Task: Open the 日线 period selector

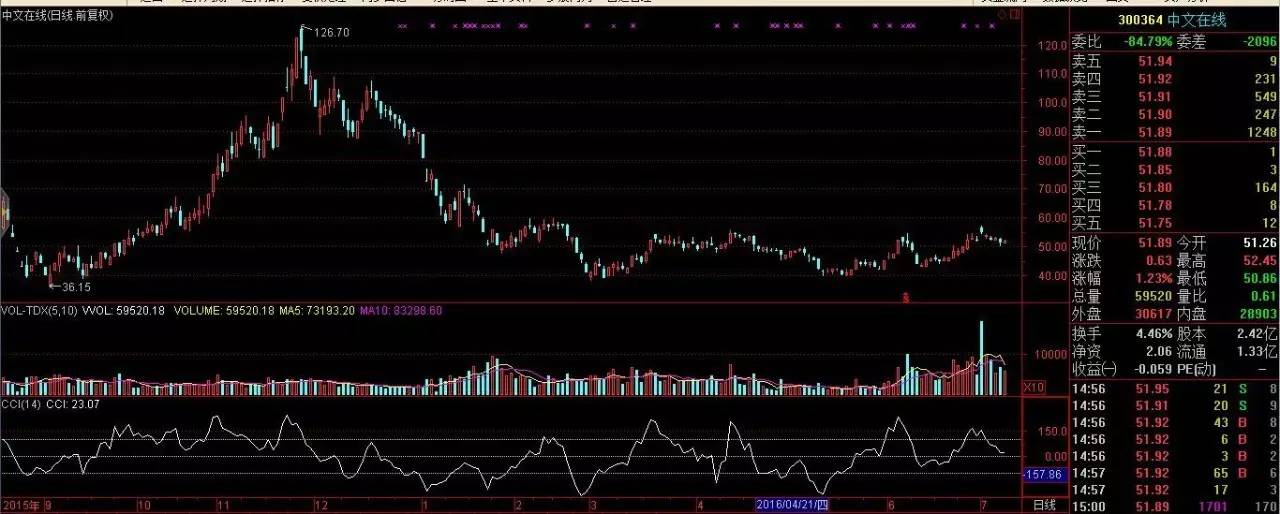Action: 1043,505
